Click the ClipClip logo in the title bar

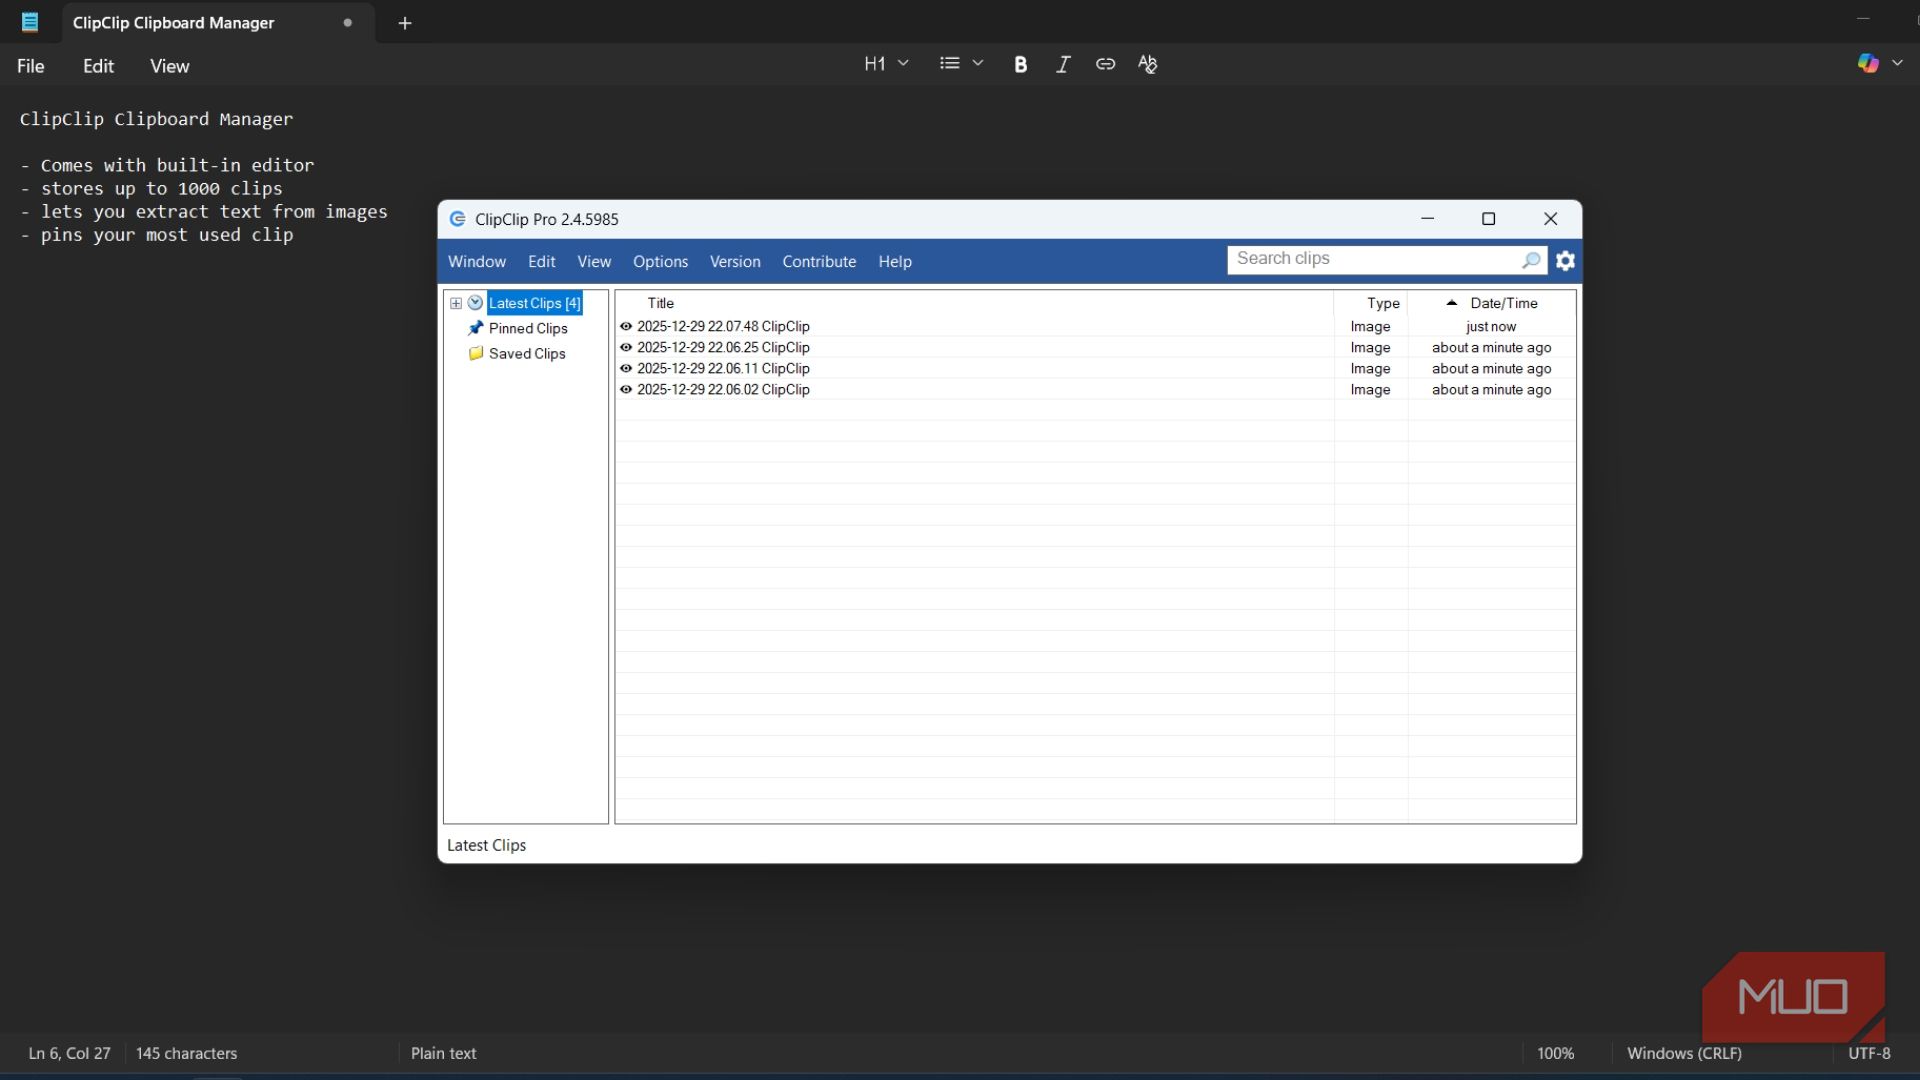(x=458, y=219)
